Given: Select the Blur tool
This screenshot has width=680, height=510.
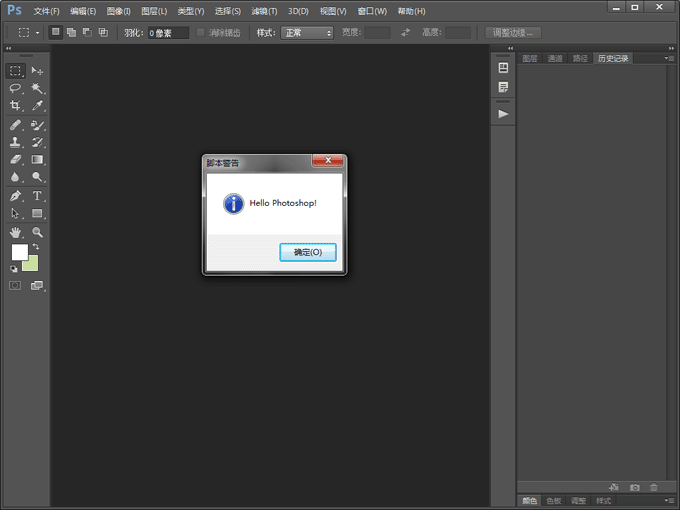Looking at the screenshot, I should tap(15, 177).
